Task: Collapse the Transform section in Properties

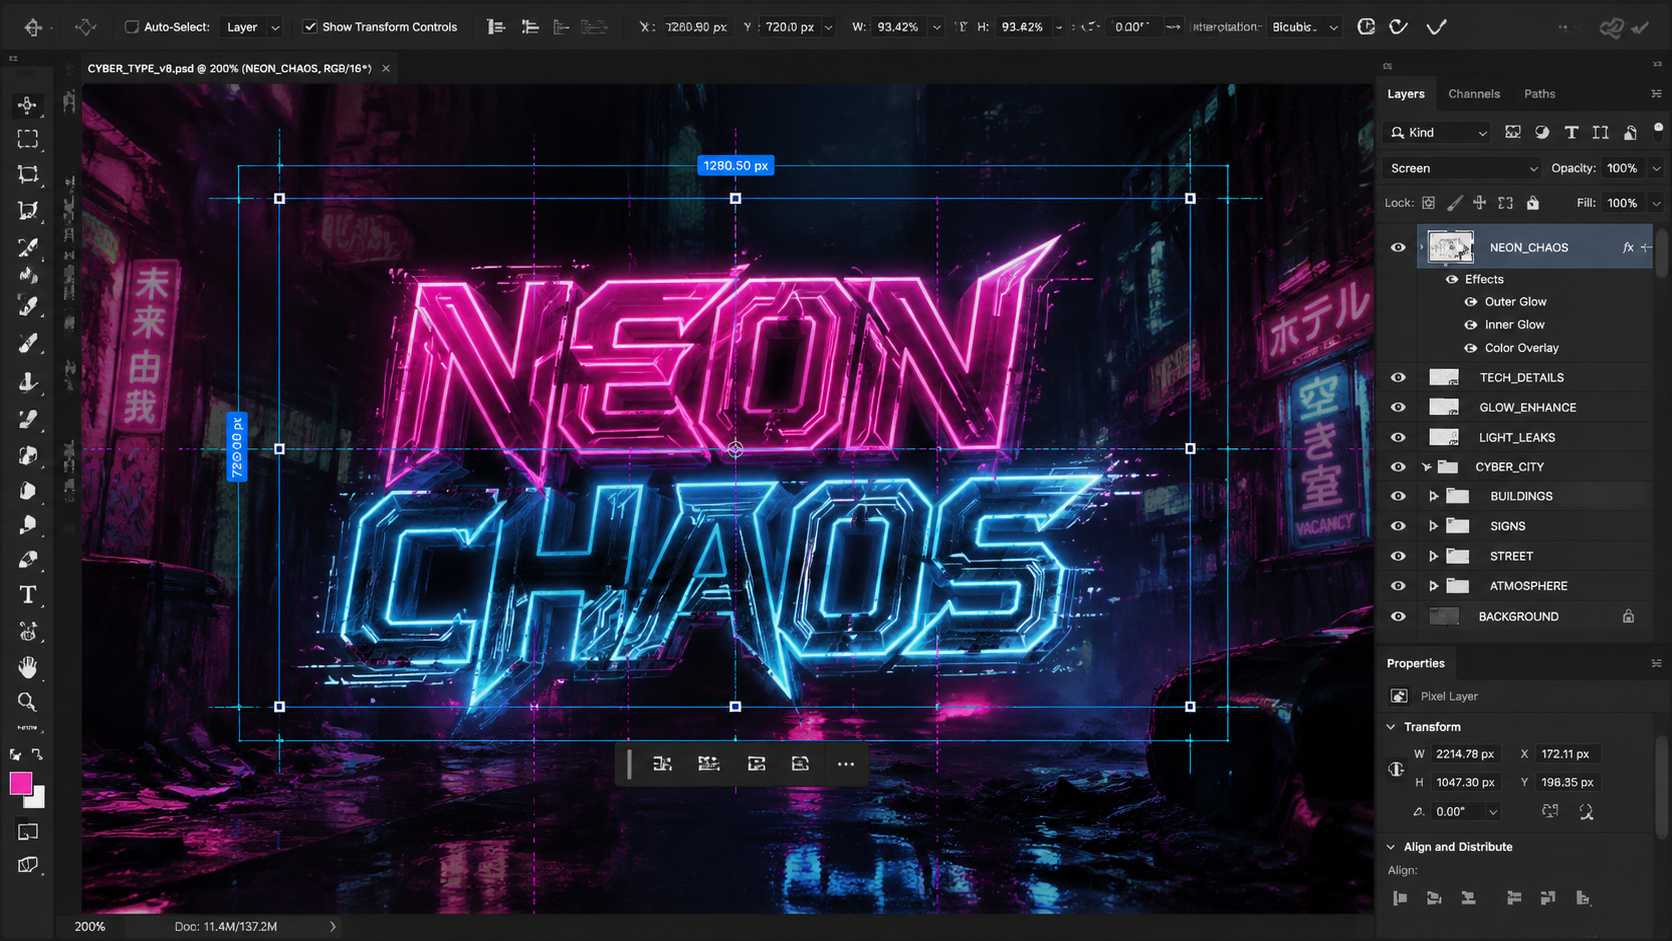Action: pos(1391,727)
